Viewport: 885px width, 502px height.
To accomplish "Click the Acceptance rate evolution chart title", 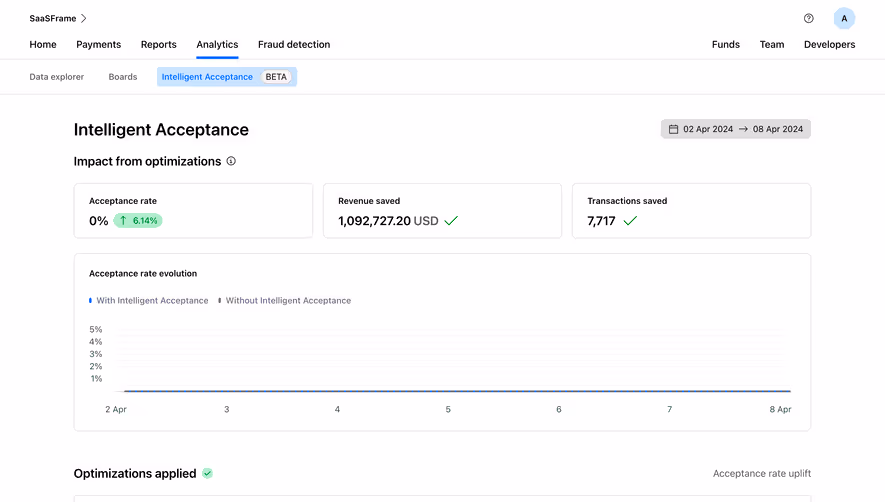I will click(x=143, y=273).
